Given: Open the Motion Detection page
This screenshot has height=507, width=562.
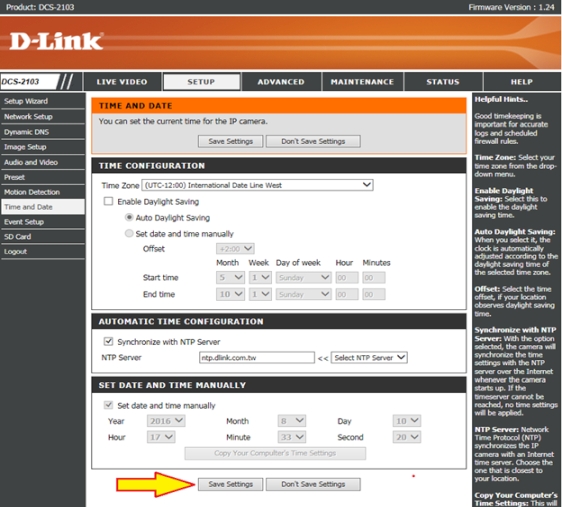Looking at the screenshot, I should pos(43,192).
